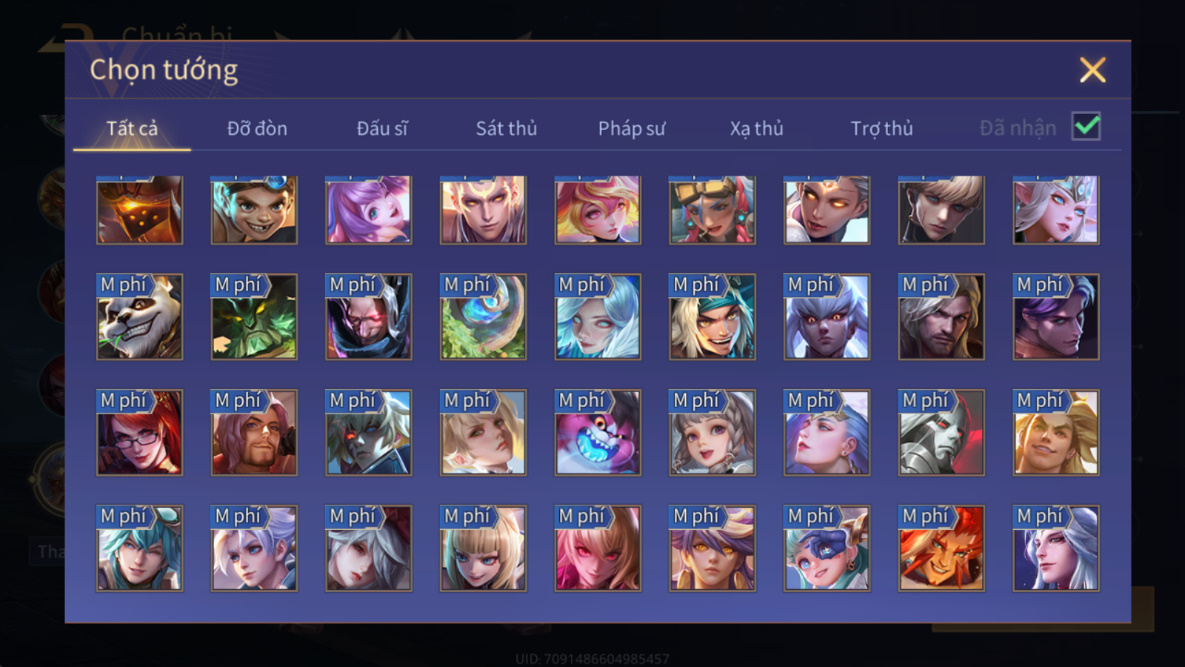Select the swirling dragon hero portrait
The image size is (1185, 667).
pos(483,317)
